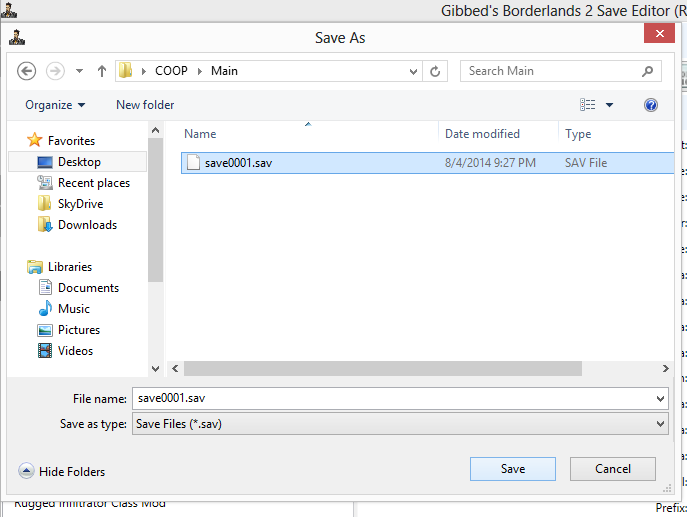Open Recent places in navigation pane

(x=94, y=183)
